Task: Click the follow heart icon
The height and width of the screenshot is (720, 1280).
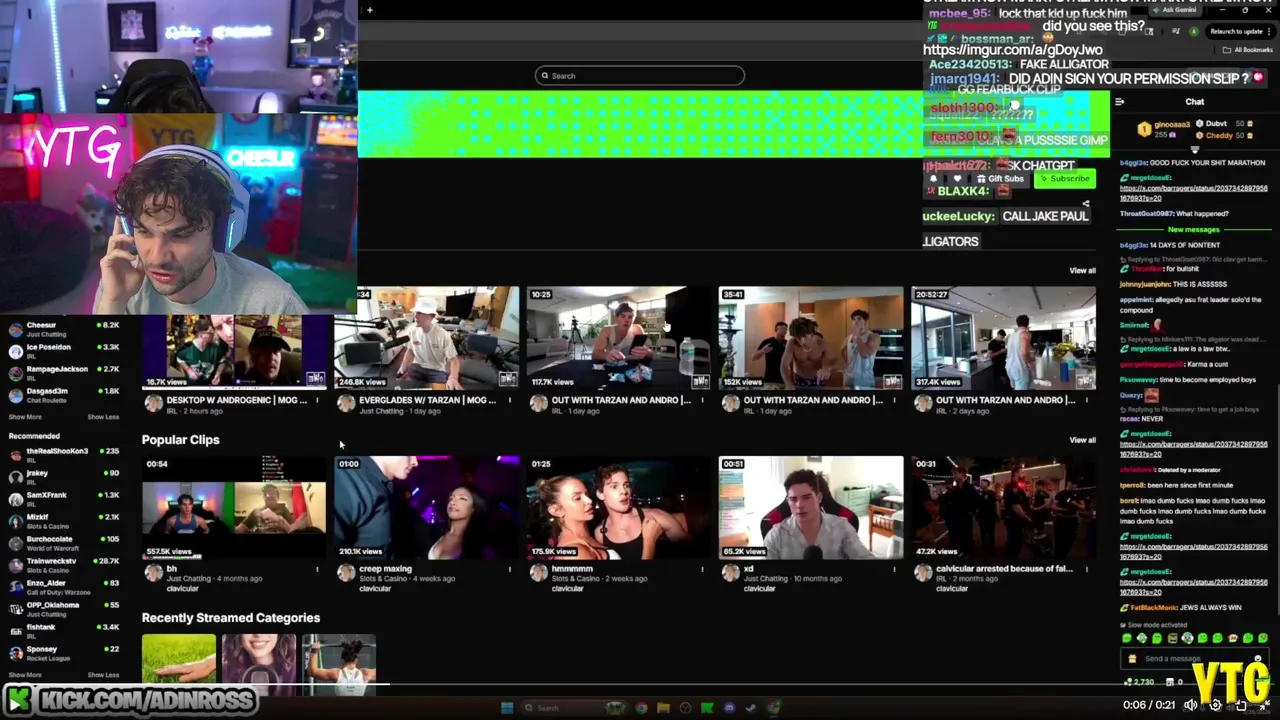Action: point(956,179)
